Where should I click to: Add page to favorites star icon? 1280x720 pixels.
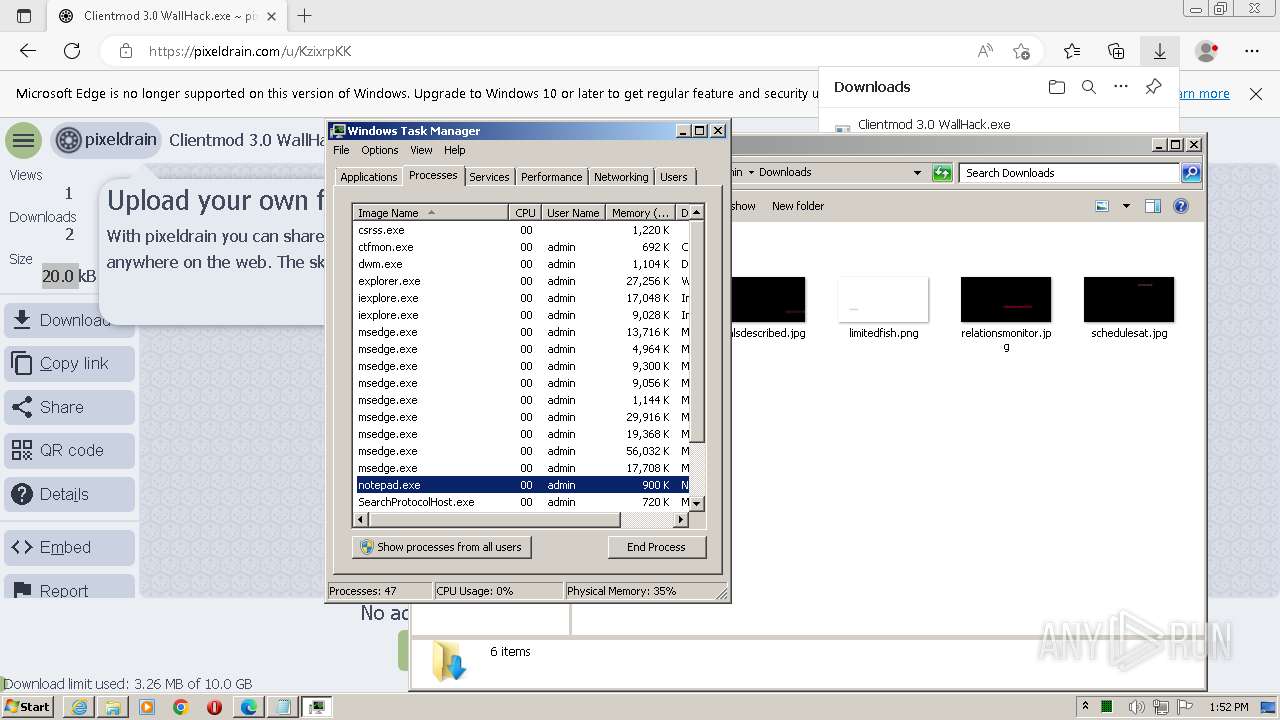coord(1021,51)
